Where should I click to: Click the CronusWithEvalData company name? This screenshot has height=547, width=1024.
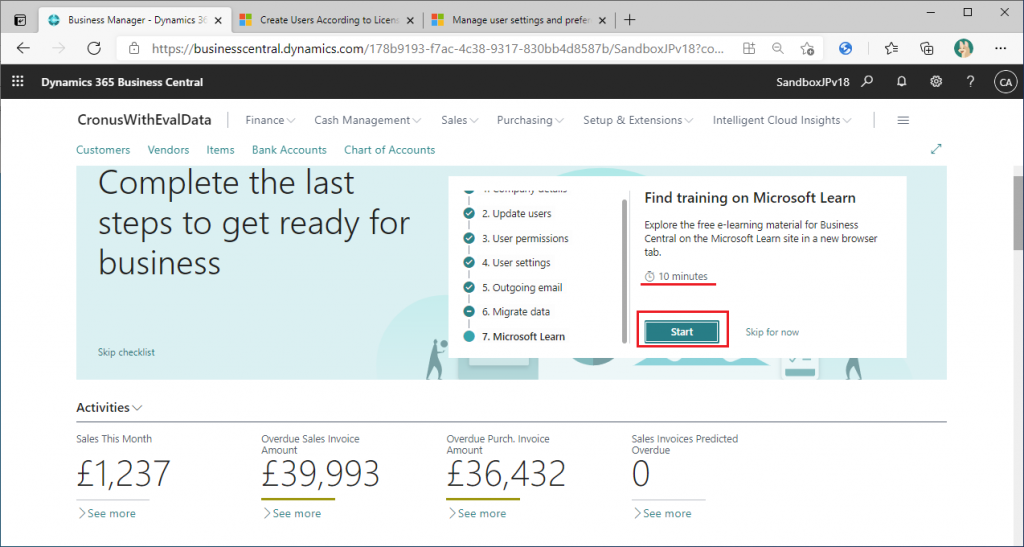click(144, 120)
